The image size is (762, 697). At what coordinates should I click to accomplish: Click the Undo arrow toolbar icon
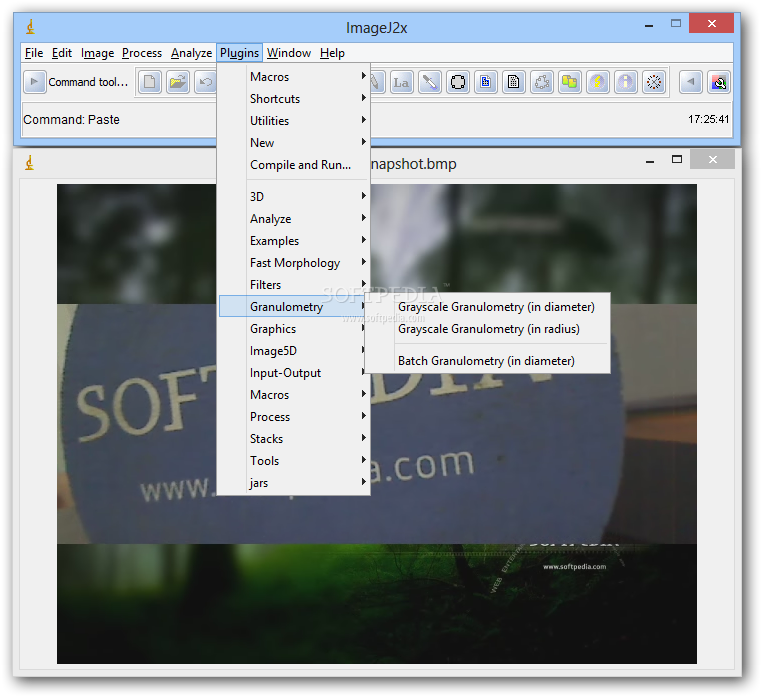[206, 82]
